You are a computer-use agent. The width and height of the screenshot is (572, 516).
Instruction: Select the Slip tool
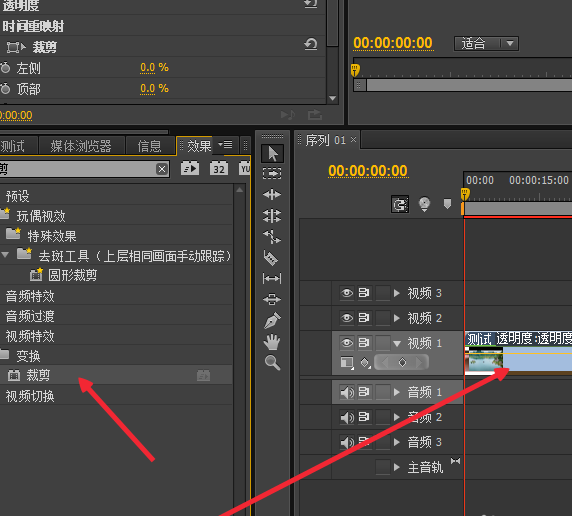272,279
